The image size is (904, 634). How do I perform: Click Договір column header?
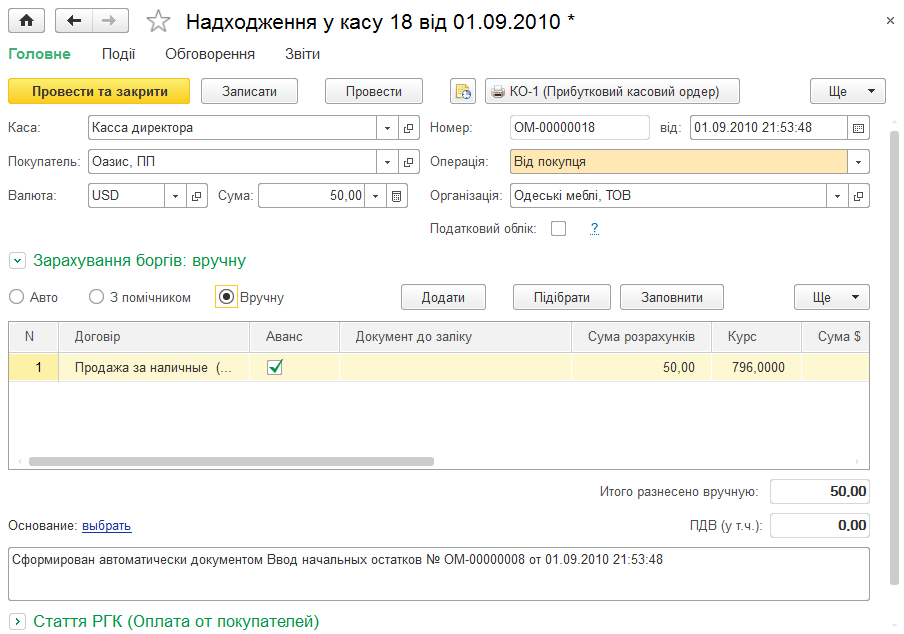[154, 337]
